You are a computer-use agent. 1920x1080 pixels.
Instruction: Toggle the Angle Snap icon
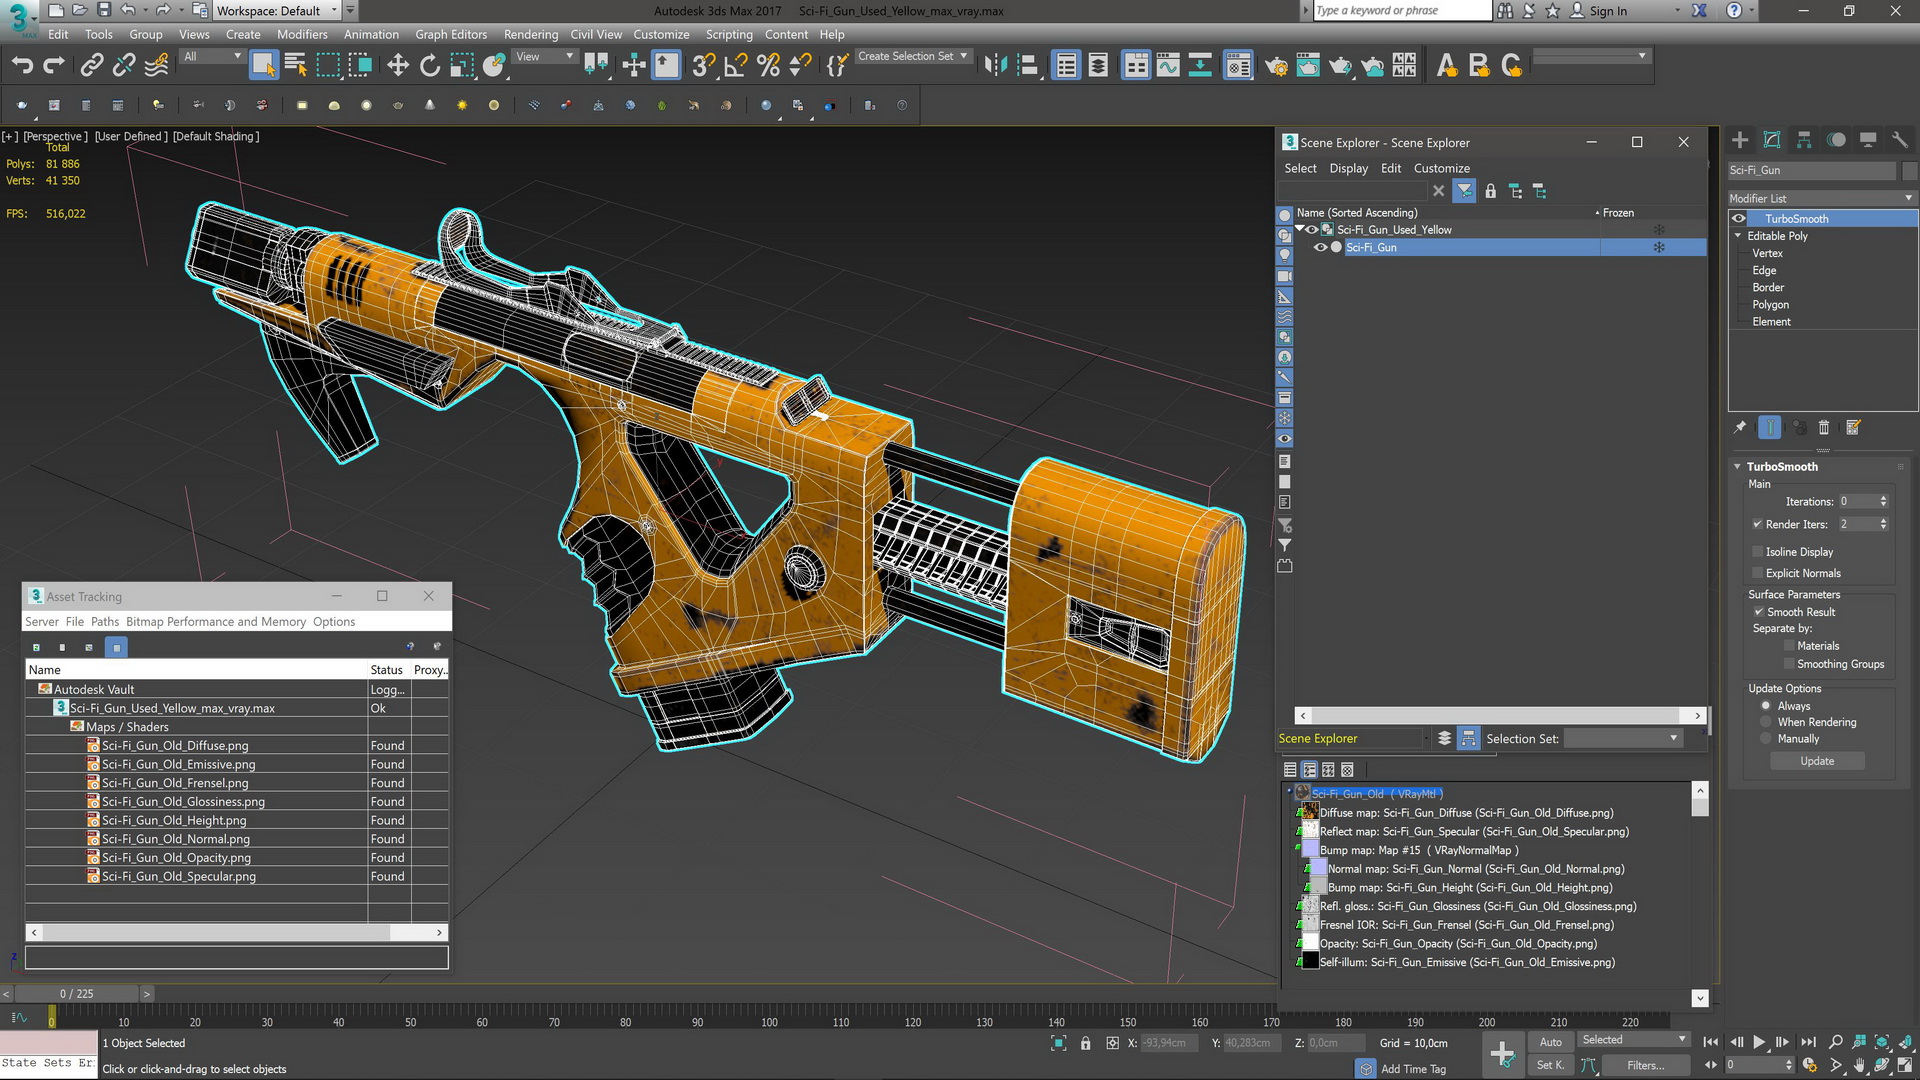point(736,66)
